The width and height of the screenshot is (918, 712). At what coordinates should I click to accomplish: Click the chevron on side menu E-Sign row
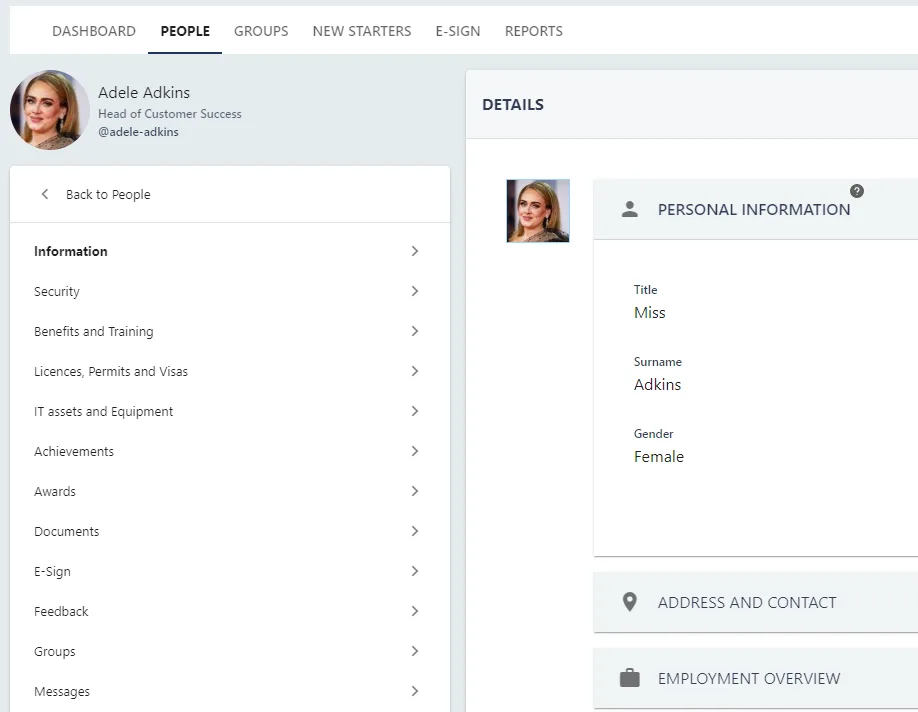click(x=415, y=571)
